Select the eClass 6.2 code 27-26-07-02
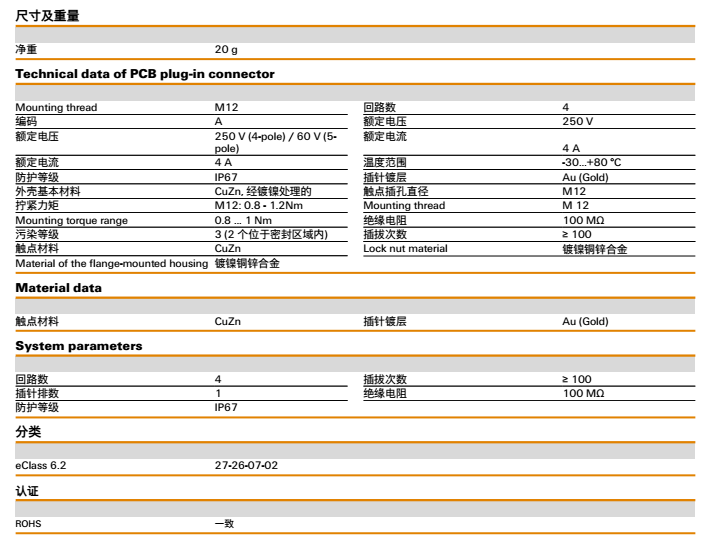This screenshot has height=543, width=717. point(246,465)
